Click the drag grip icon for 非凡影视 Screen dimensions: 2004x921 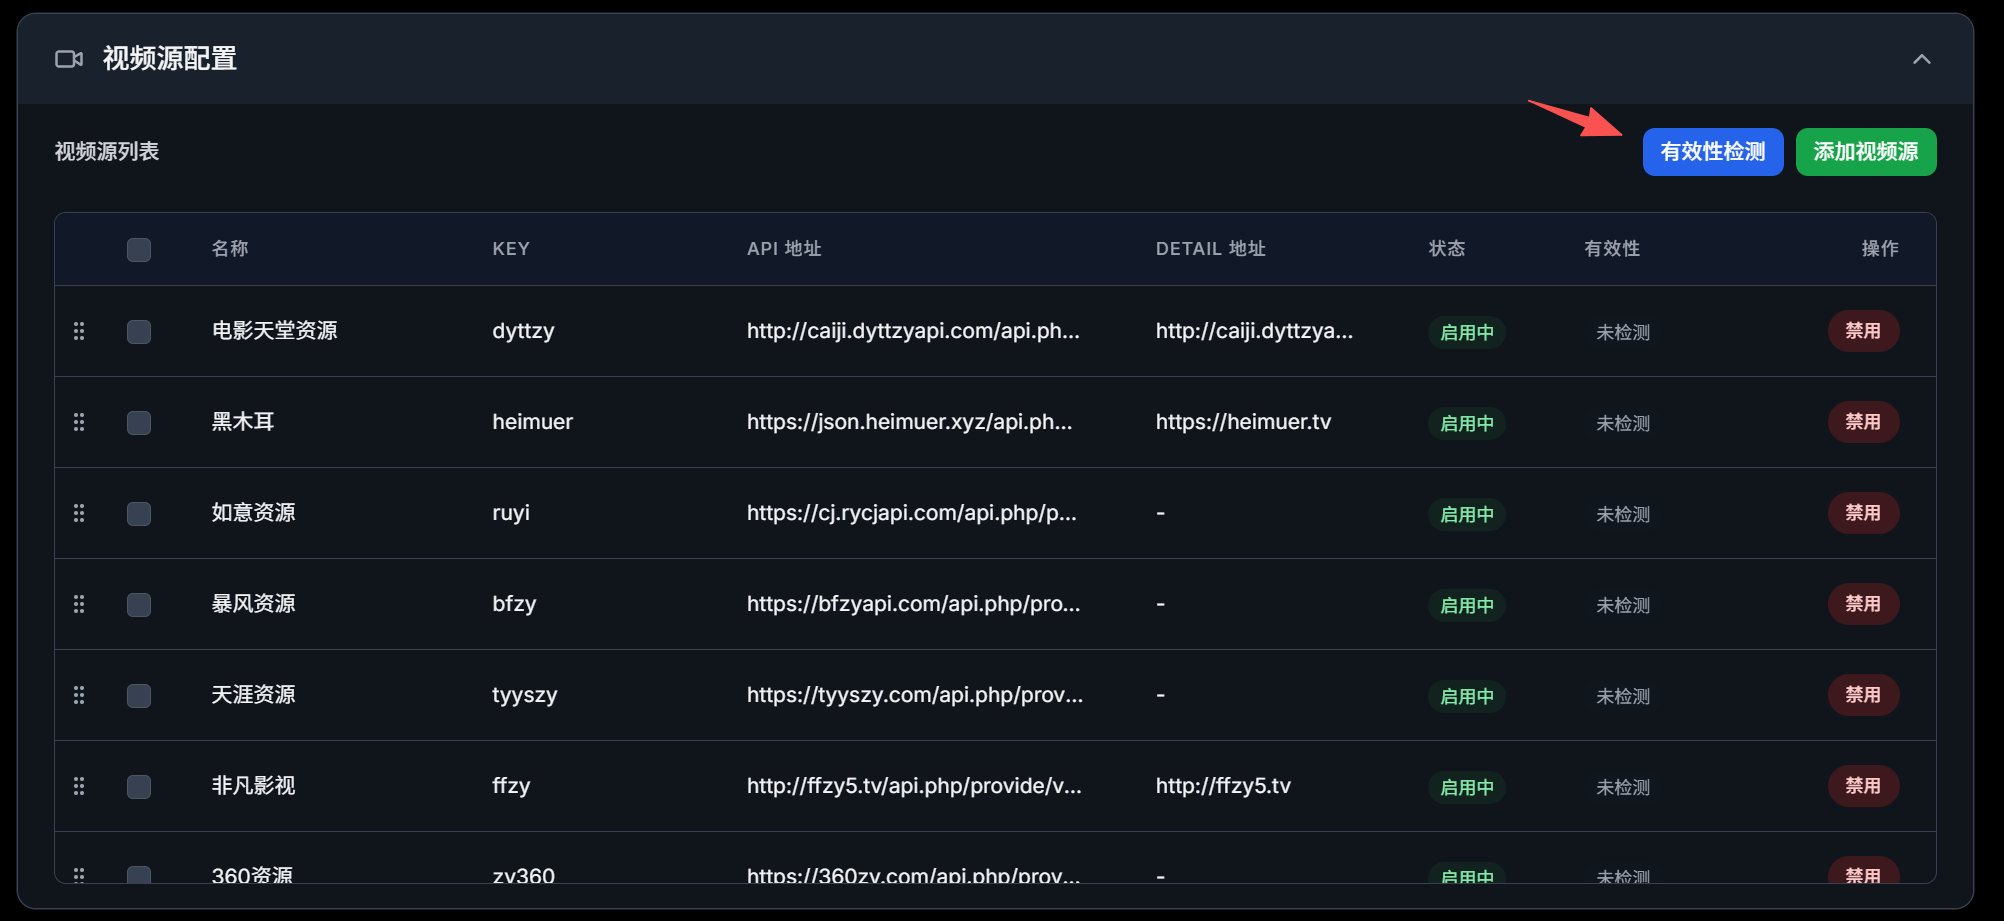coord(79,786)
